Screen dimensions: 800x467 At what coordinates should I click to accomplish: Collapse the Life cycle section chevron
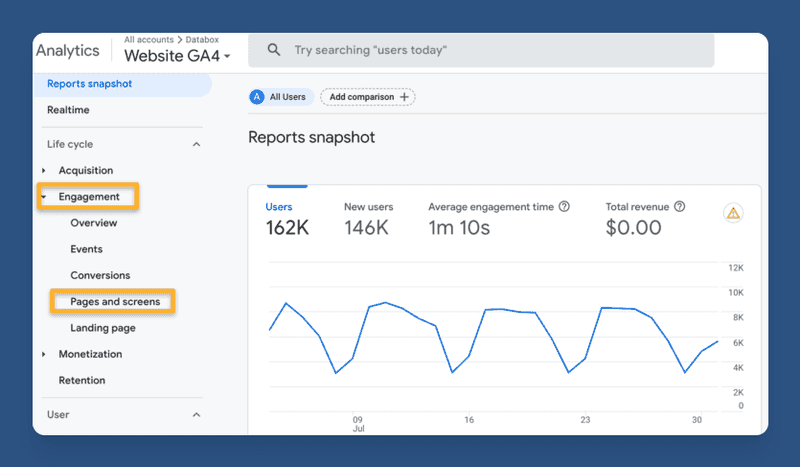pos(196,144)
